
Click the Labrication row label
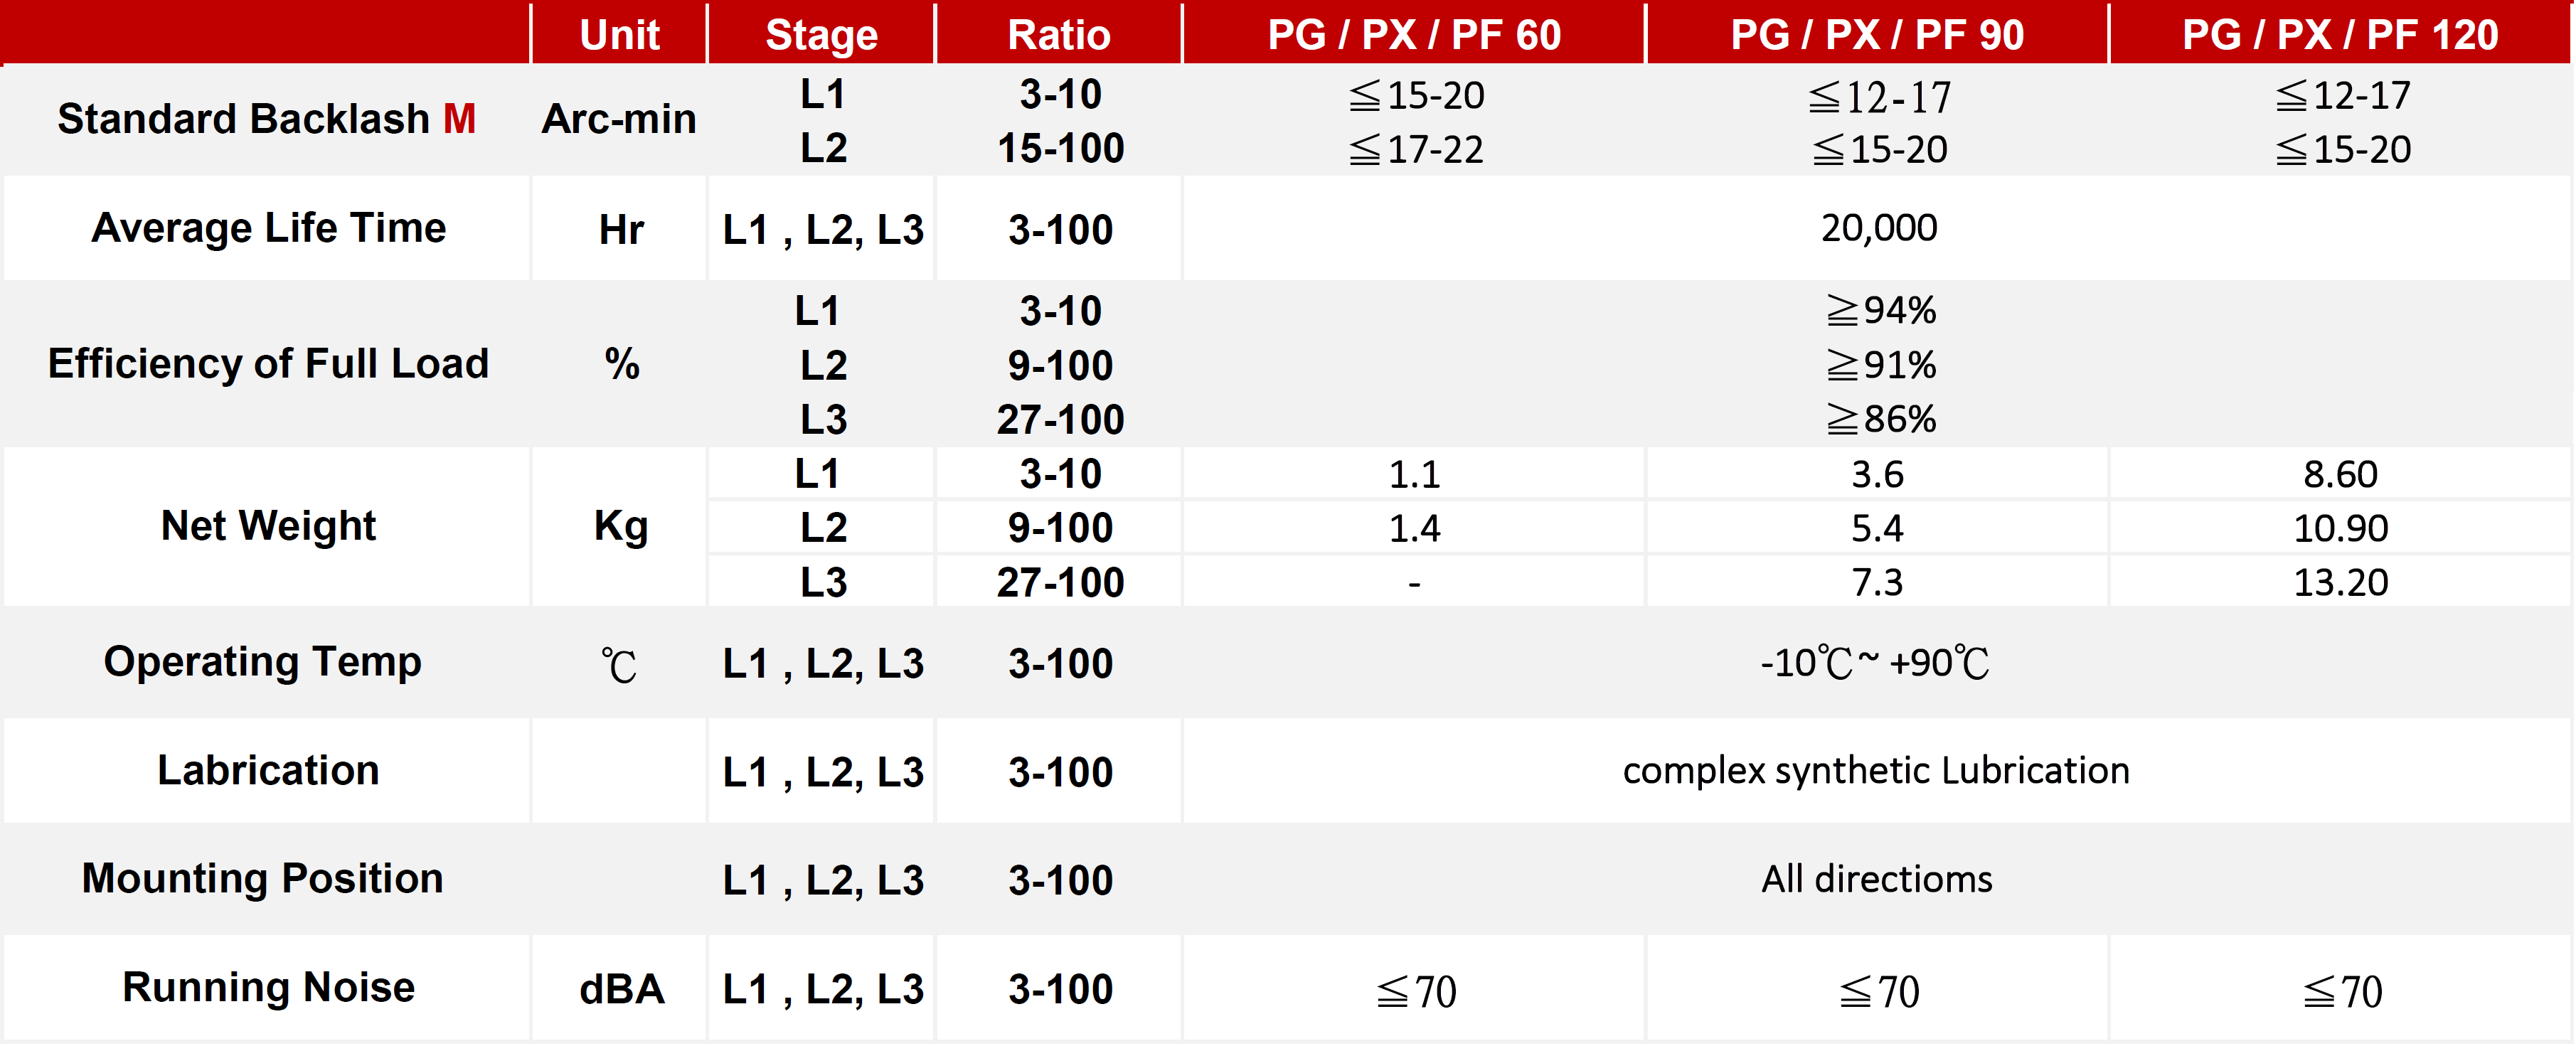(268, 770)
